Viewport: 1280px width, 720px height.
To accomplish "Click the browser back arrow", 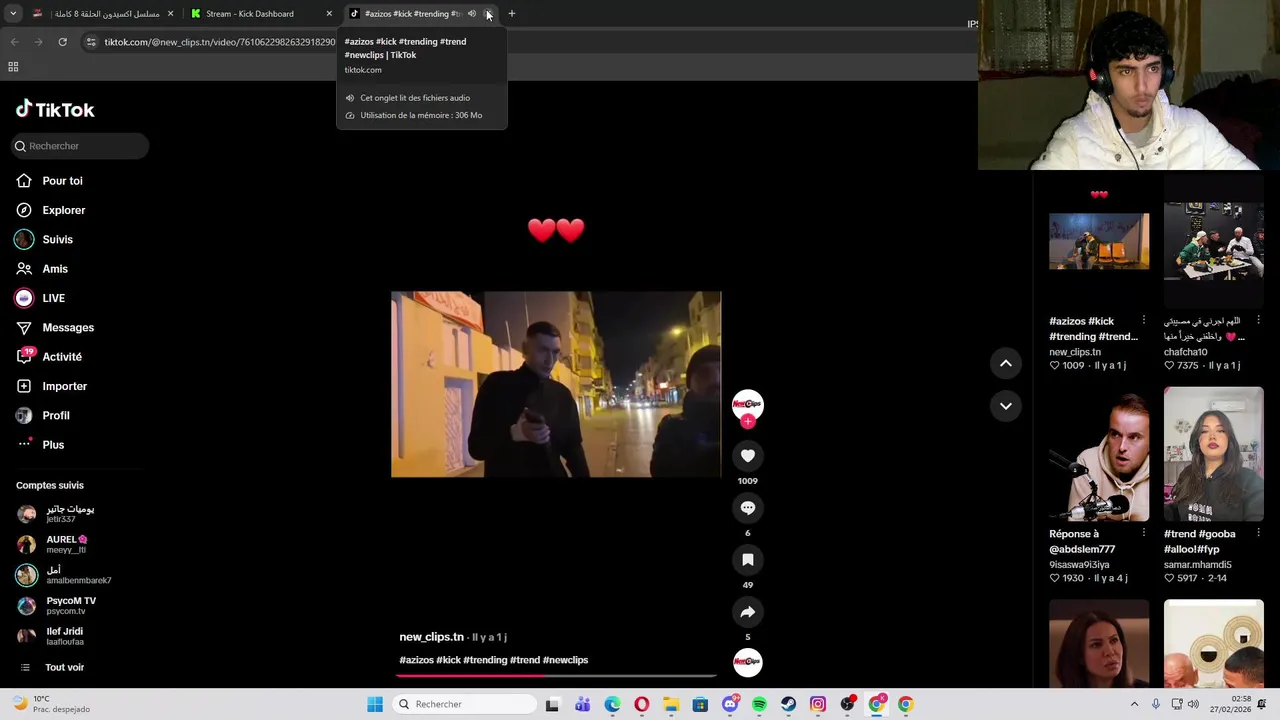I will click(x=14, y=42).
